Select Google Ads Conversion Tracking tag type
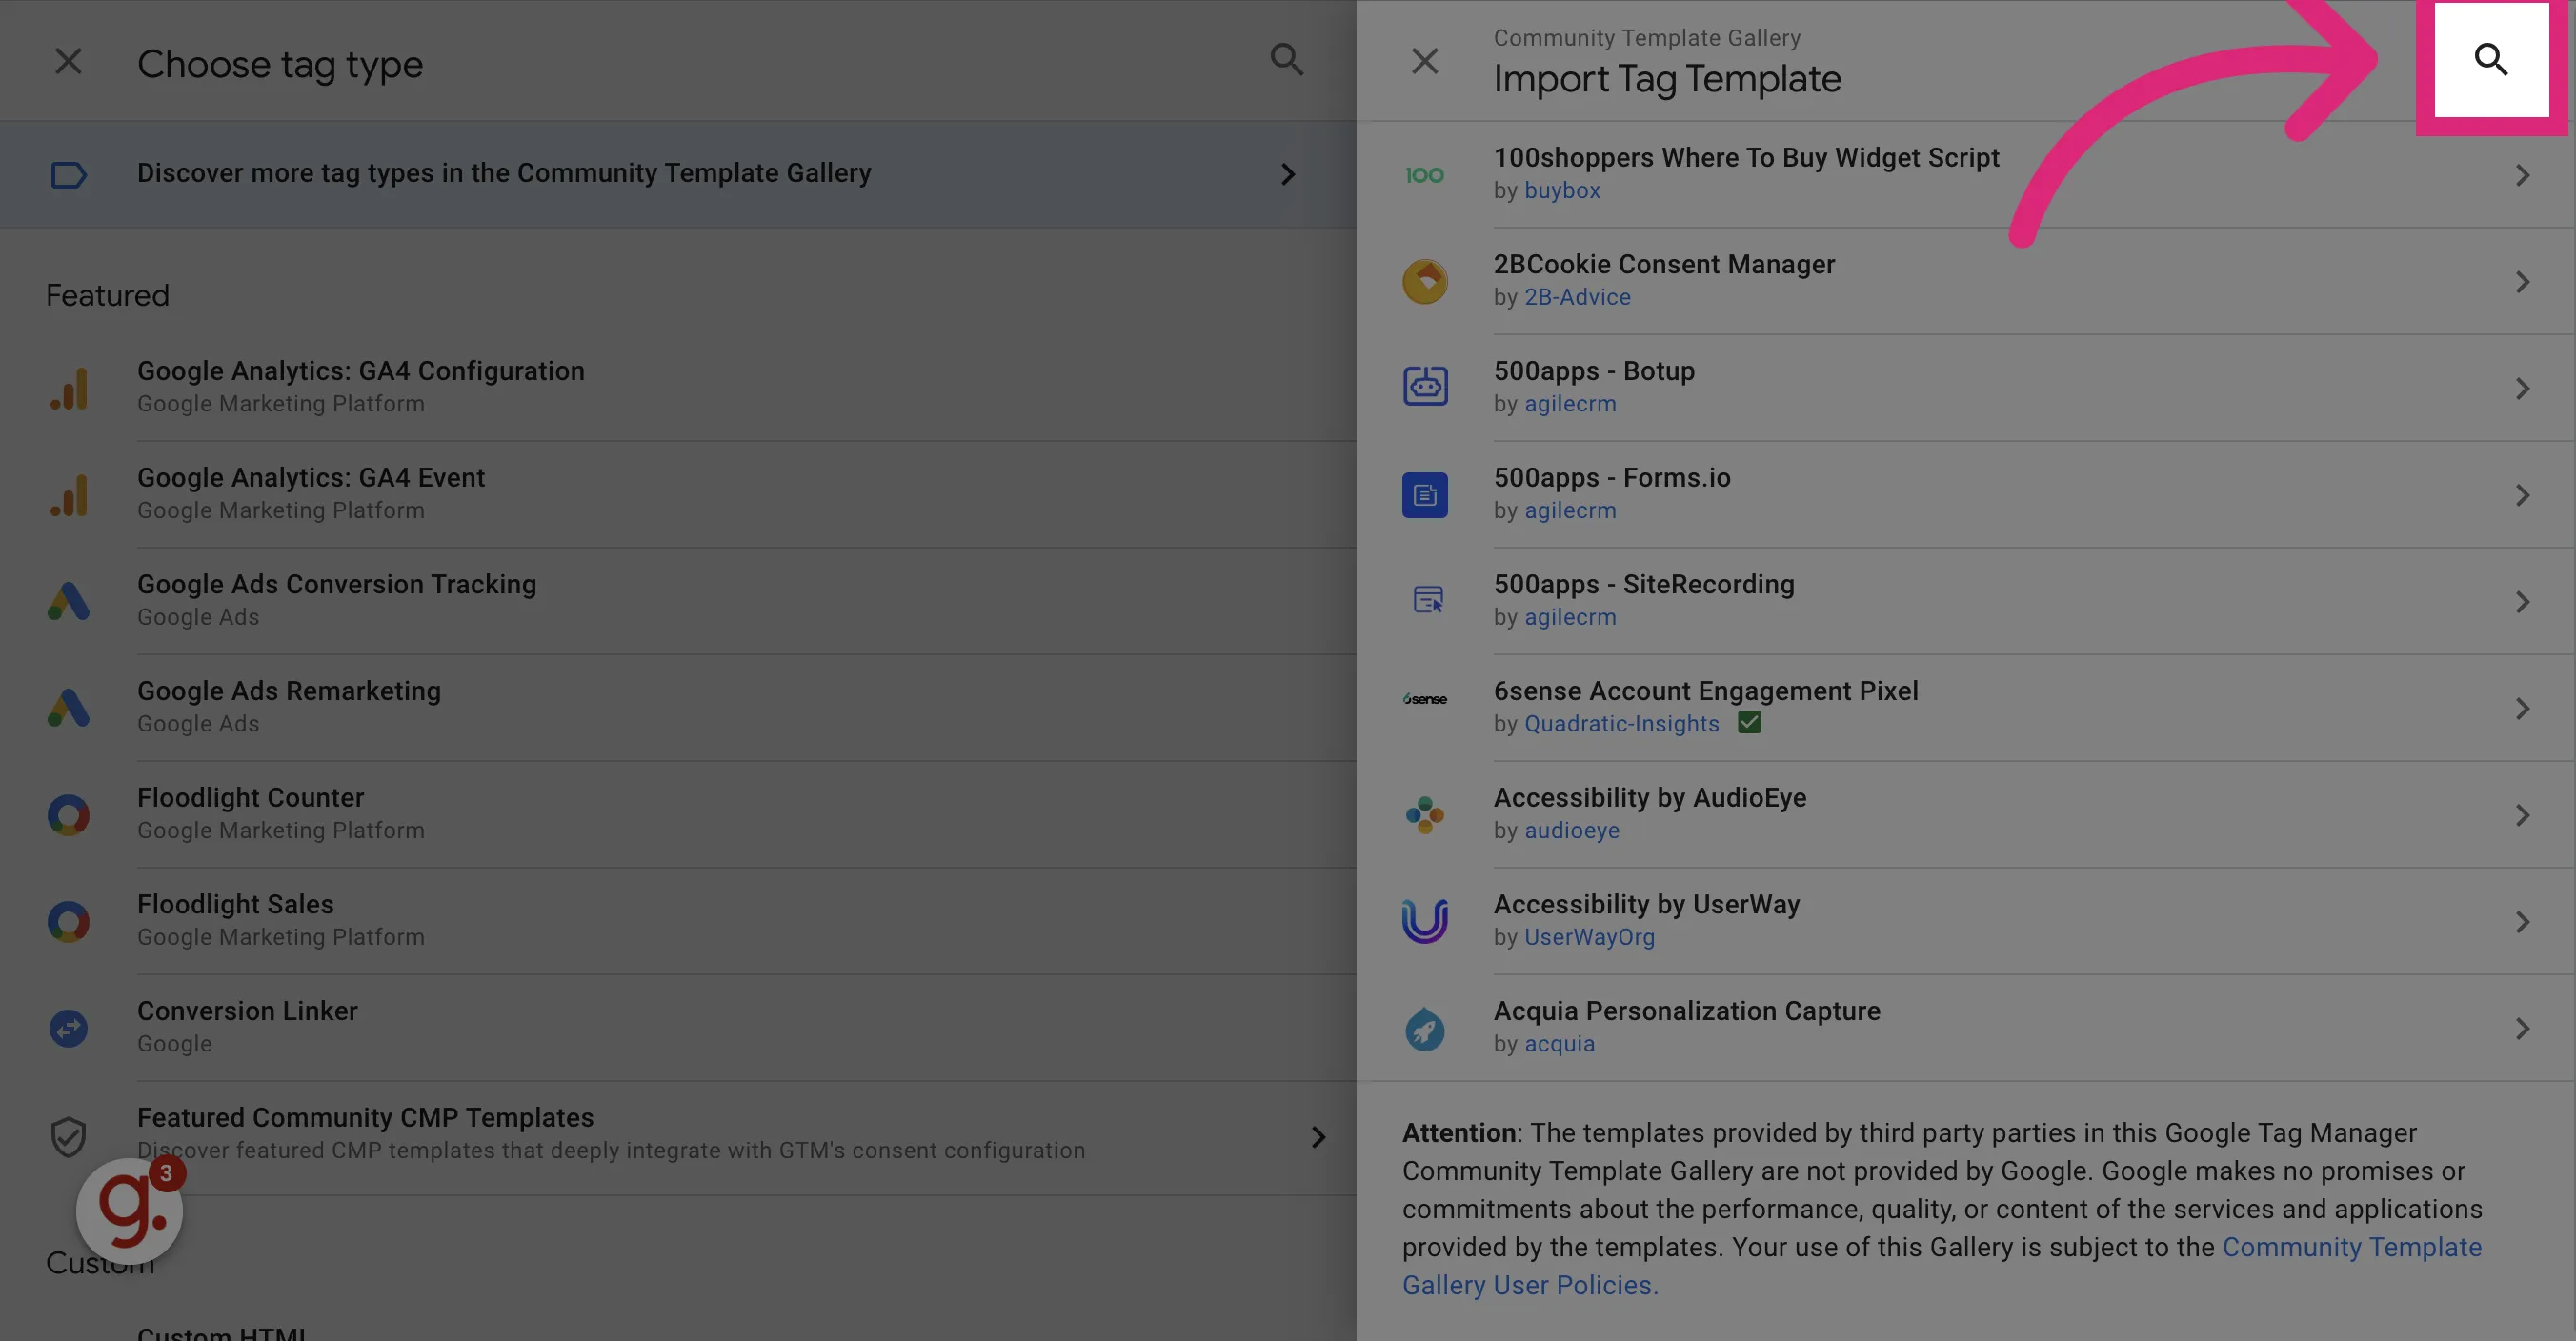 [x=745, y=601]
